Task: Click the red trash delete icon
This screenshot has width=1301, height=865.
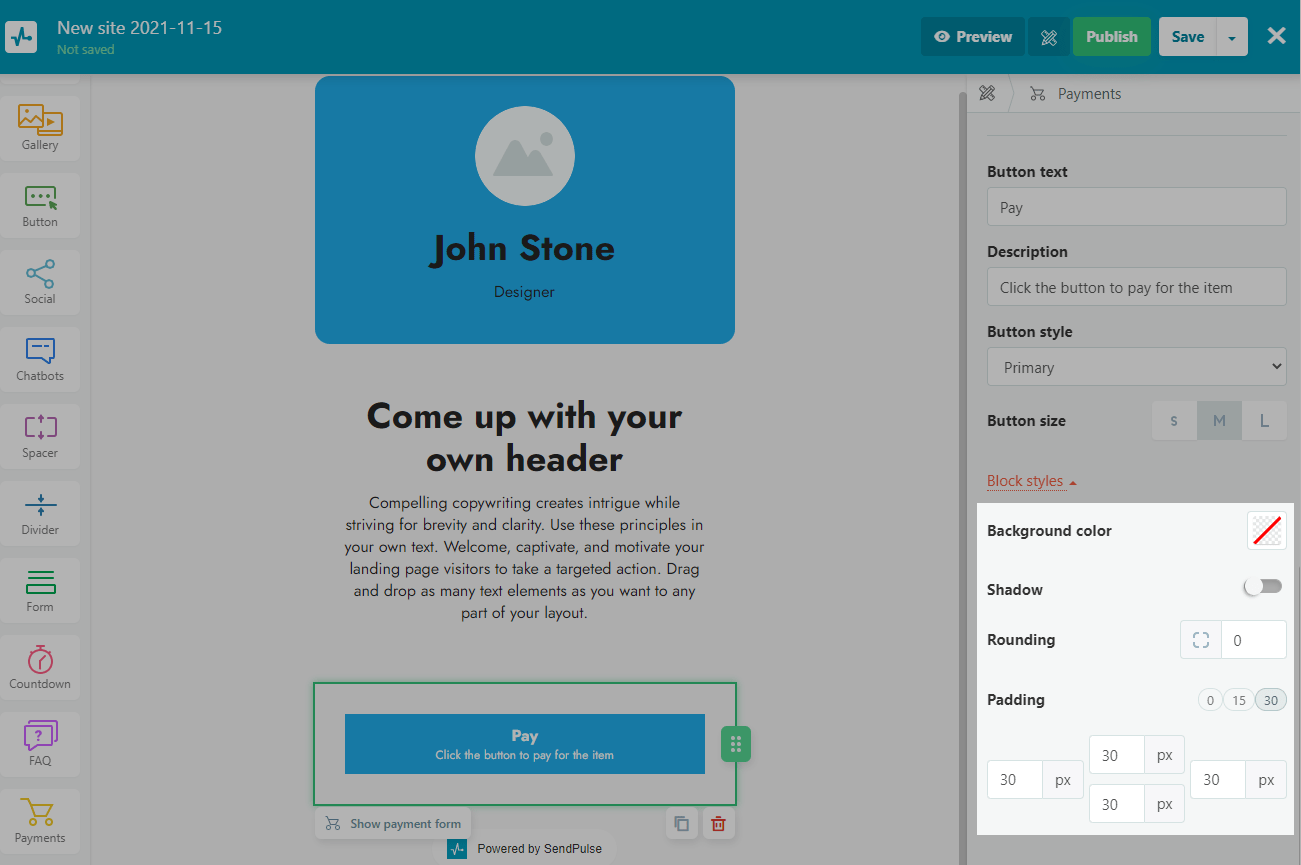Action: coord(718,824)
